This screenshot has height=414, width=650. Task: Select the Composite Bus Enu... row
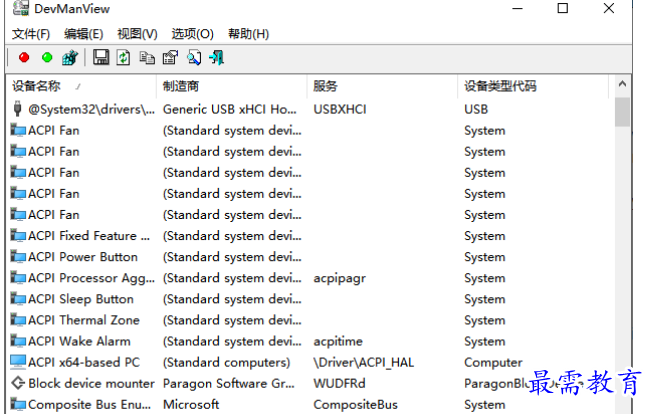tap(310, 404)
